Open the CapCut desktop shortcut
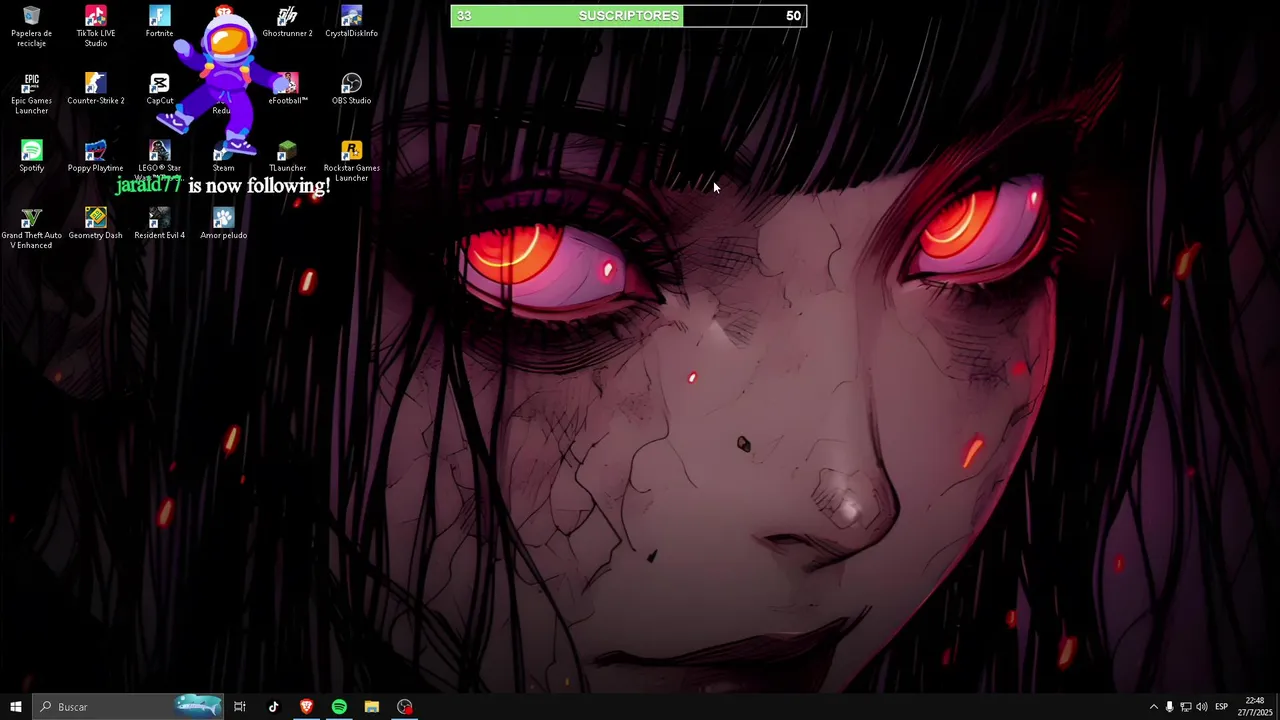The image size is (1280, 720). click(159, 89)
